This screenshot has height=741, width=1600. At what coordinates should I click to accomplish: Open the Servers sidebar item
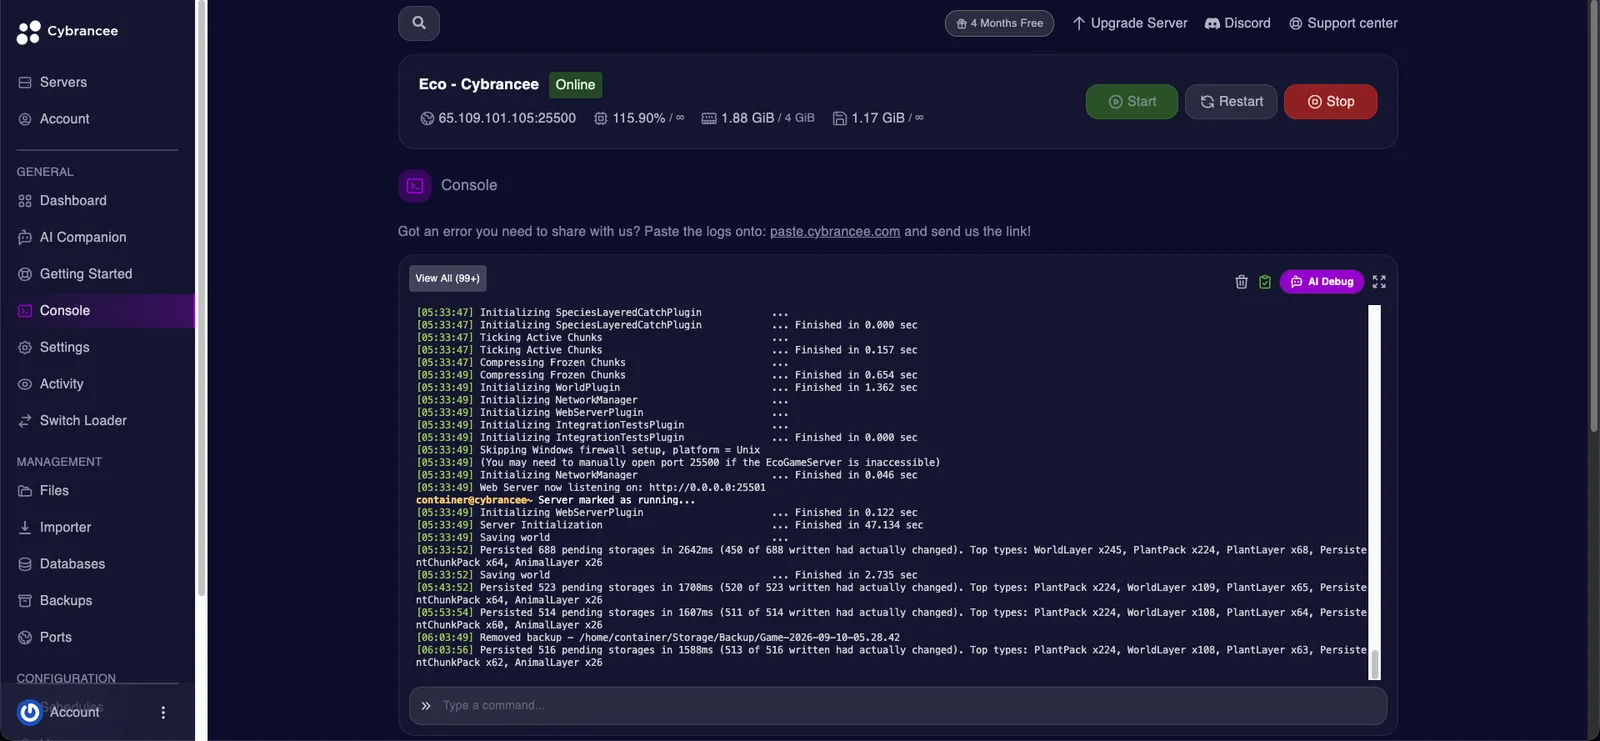(97, 82)
